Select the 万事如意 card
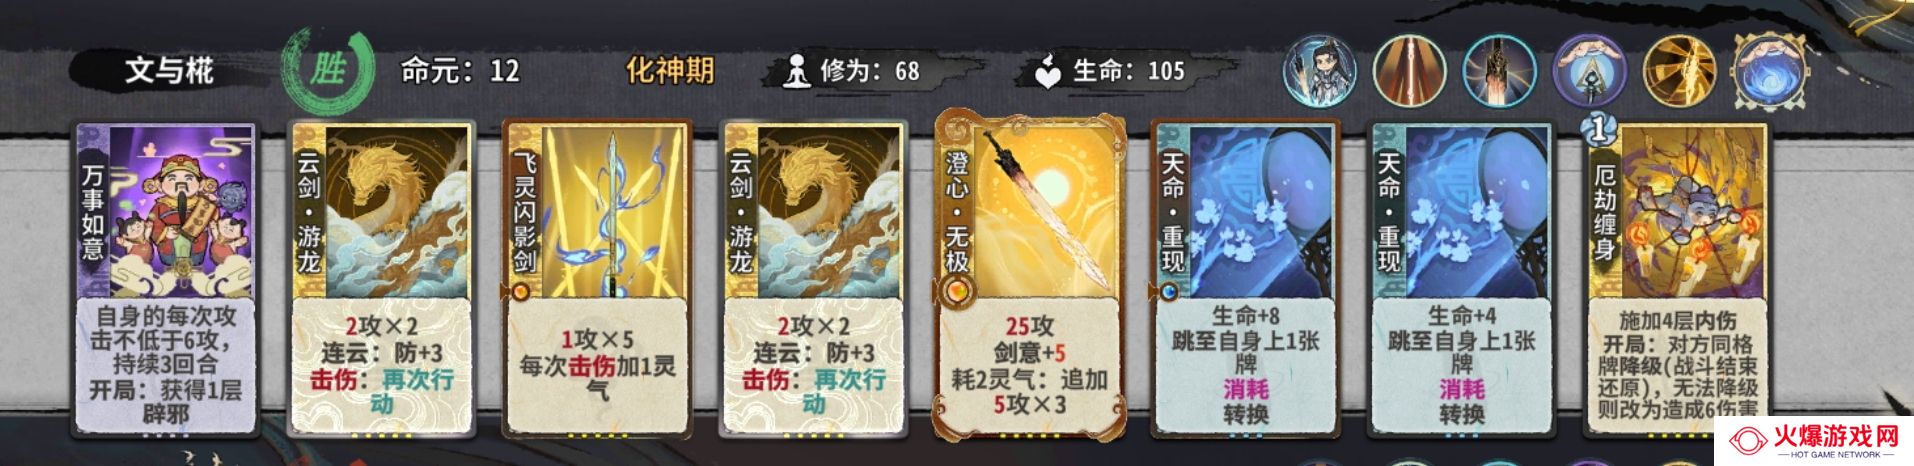1914x466 pixels. pyautogui.click(x=166, y=280)
